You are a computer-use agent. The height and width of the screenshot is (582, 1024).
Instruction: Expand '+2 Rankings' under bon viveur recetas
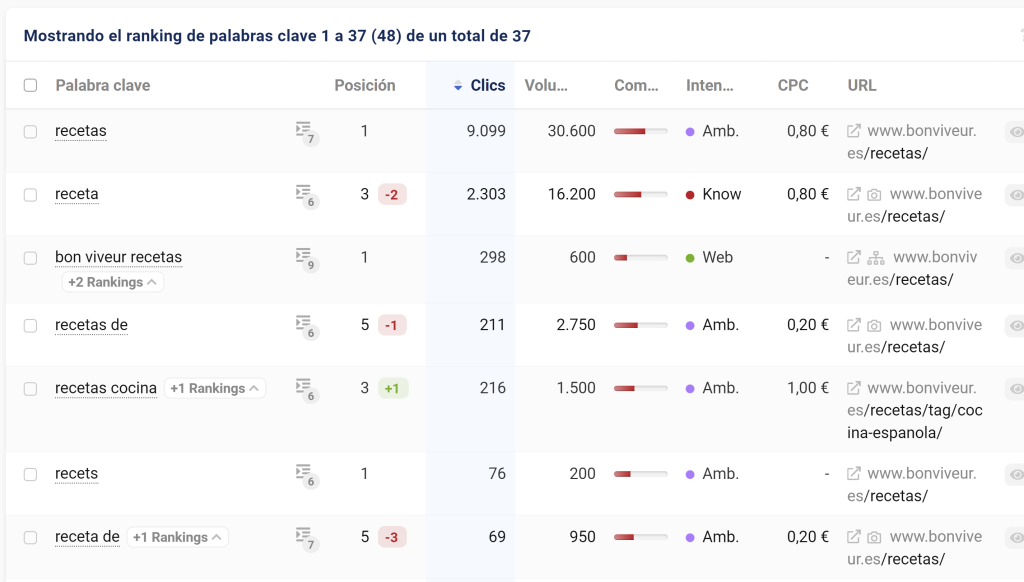click(x=112, y=283)
